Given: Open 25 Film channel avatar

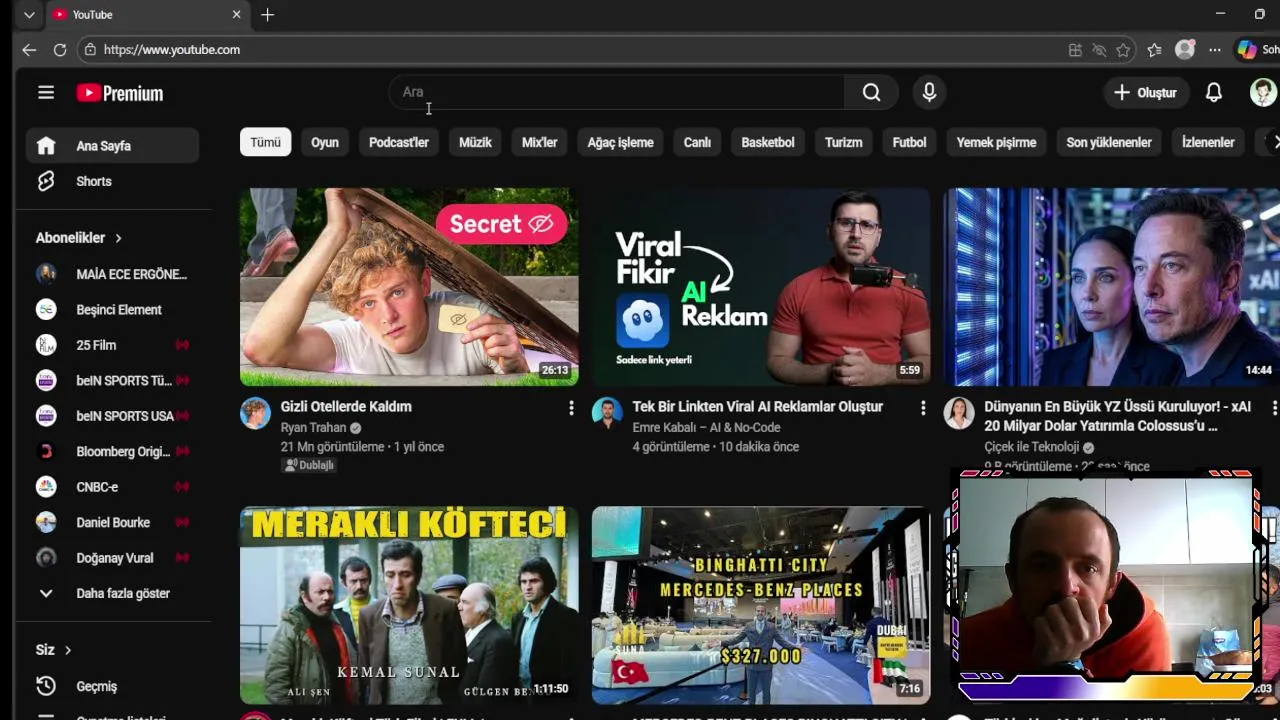Looking at the screenshot, I should (46, 345).
